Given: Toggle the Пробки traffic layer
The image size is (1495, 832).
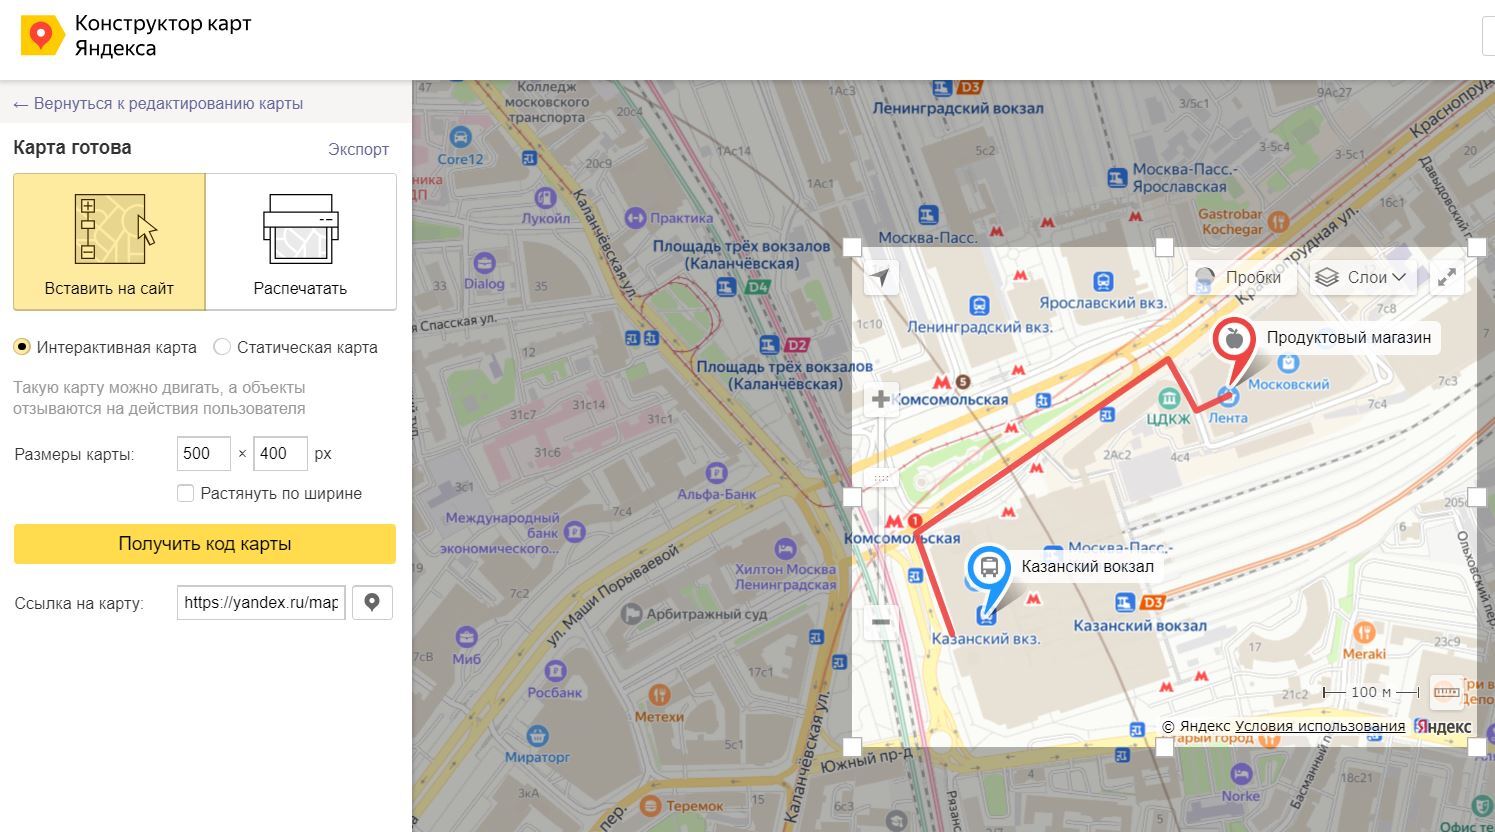Looking at the screenshot, I should click(x=1241, y=278).
